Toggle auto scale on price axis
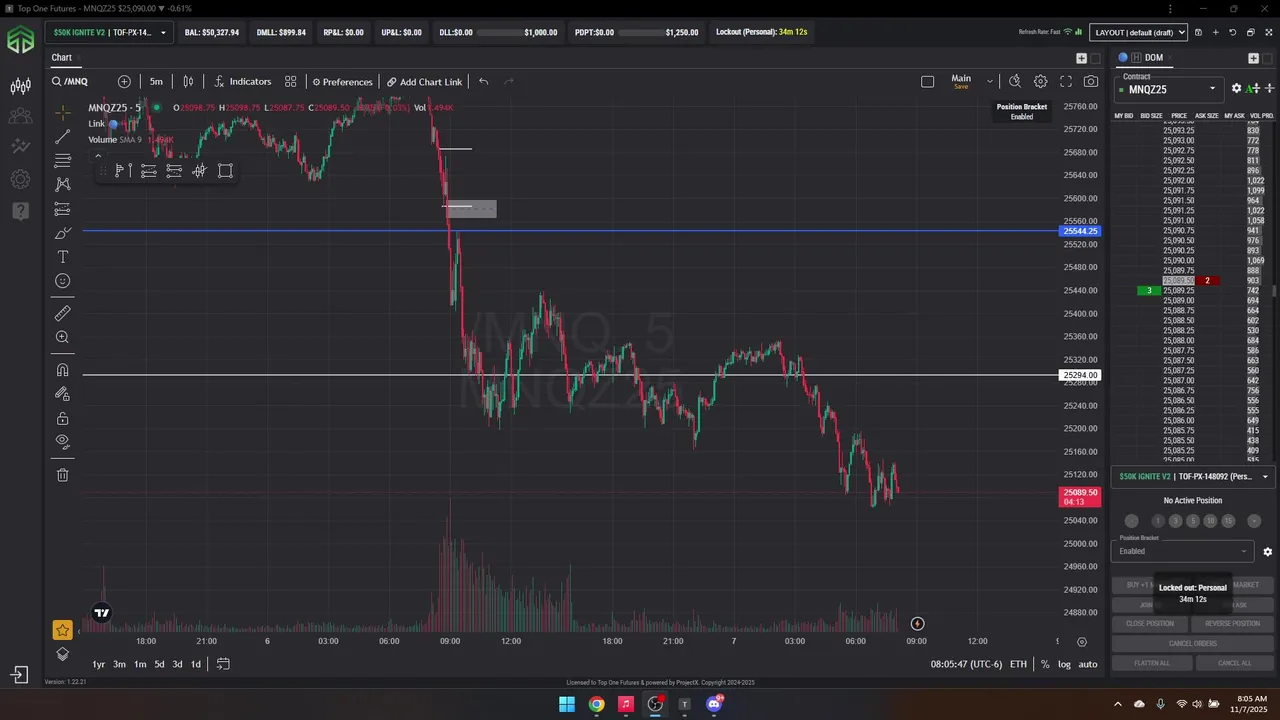 click(x=1088, y=664)
